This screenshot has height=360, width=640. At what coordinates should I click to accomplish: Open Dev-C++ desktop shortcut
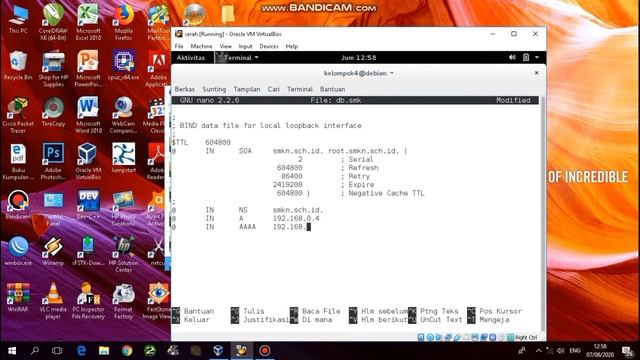88,205
